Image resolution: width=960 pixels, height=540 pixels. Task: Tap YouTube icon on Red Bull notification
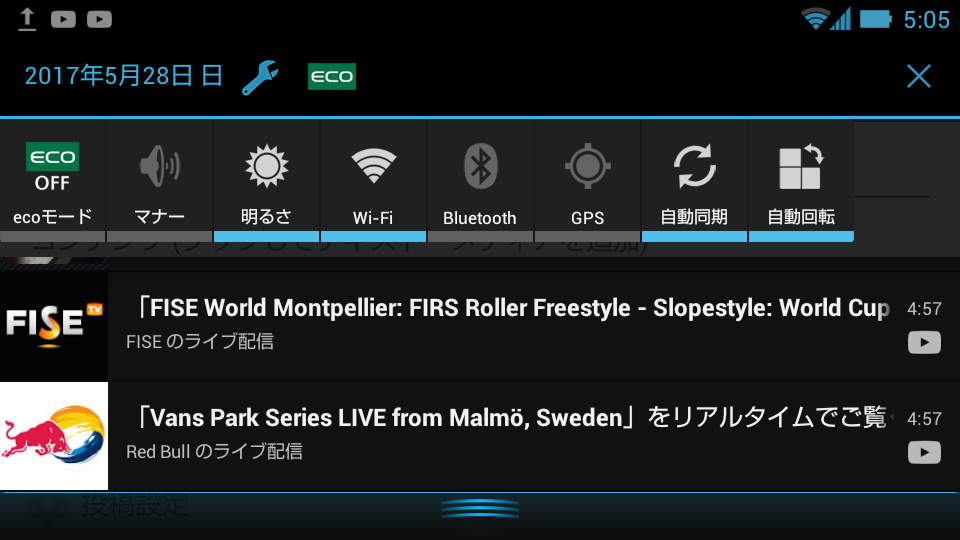[x=924, y=452]
